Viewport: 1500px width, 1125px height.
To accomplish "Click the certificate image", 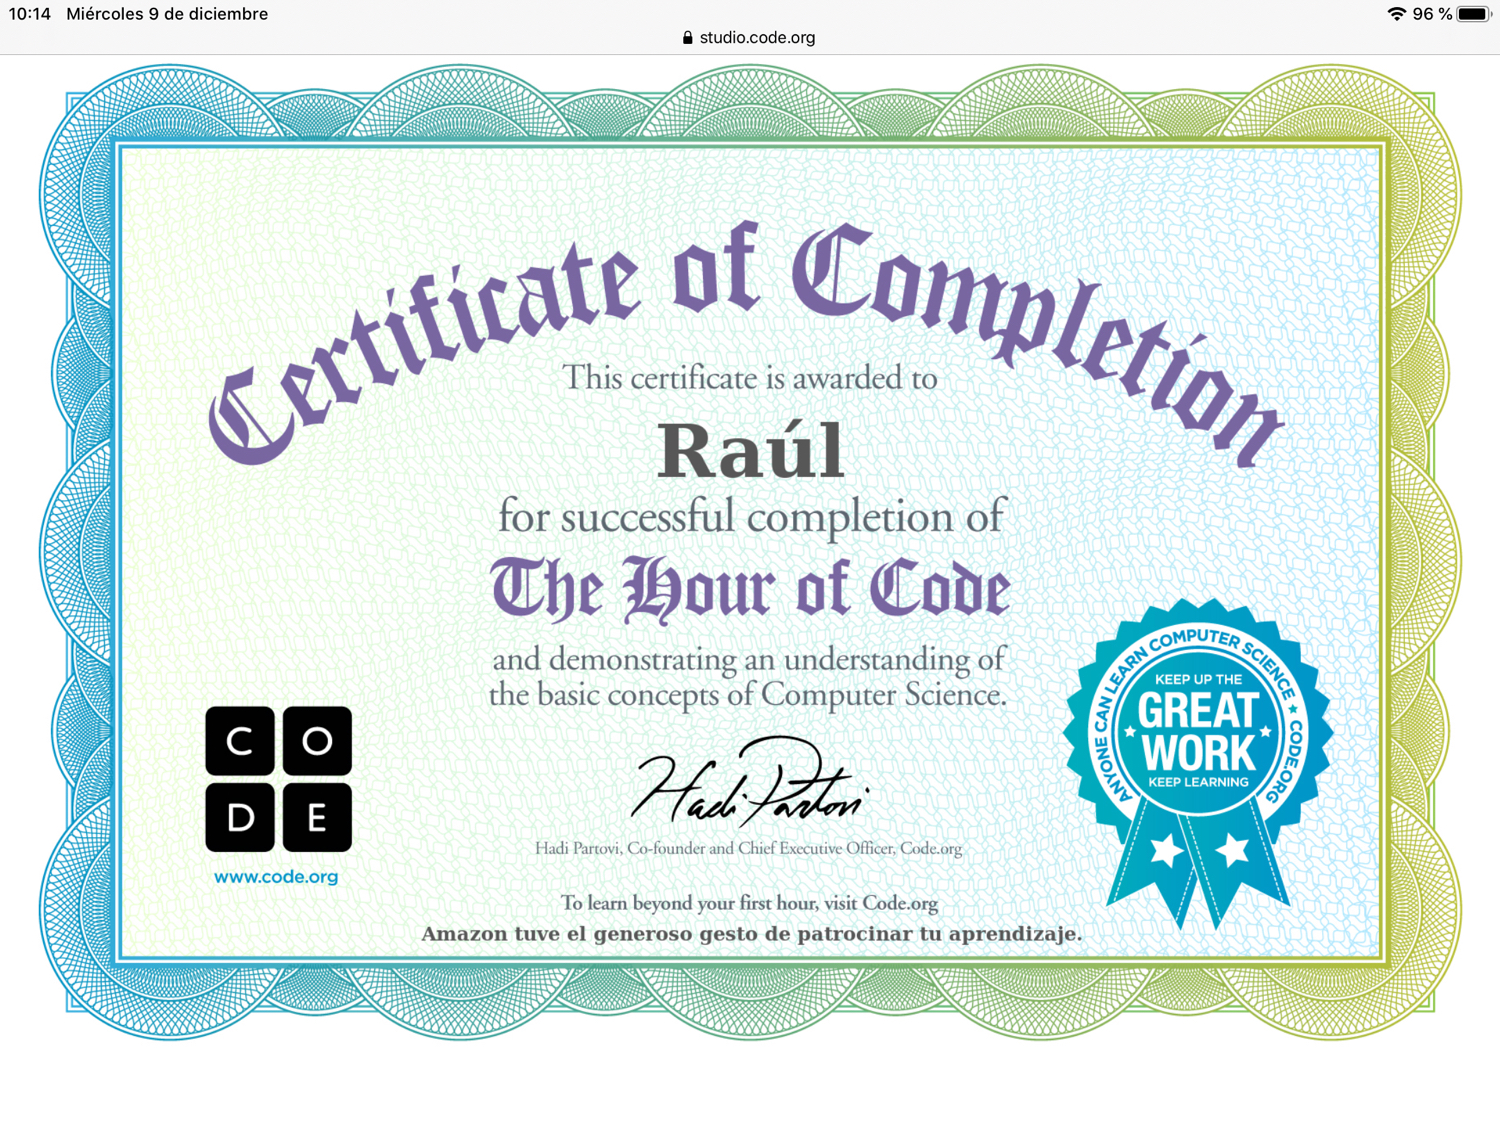I will click(x=750, y=552).
